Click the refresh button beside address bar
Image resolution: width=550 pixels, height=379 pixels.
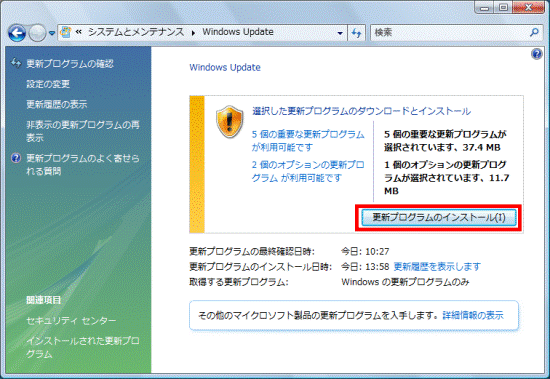pyautogui.click(x=356, y=33)
